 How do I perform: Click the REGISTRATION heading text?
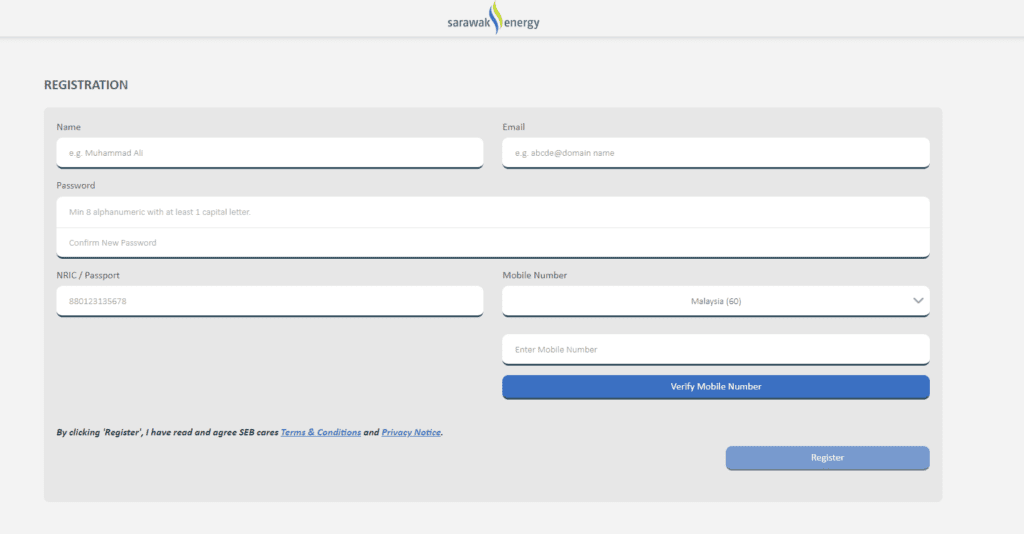[x=86, y=85]
